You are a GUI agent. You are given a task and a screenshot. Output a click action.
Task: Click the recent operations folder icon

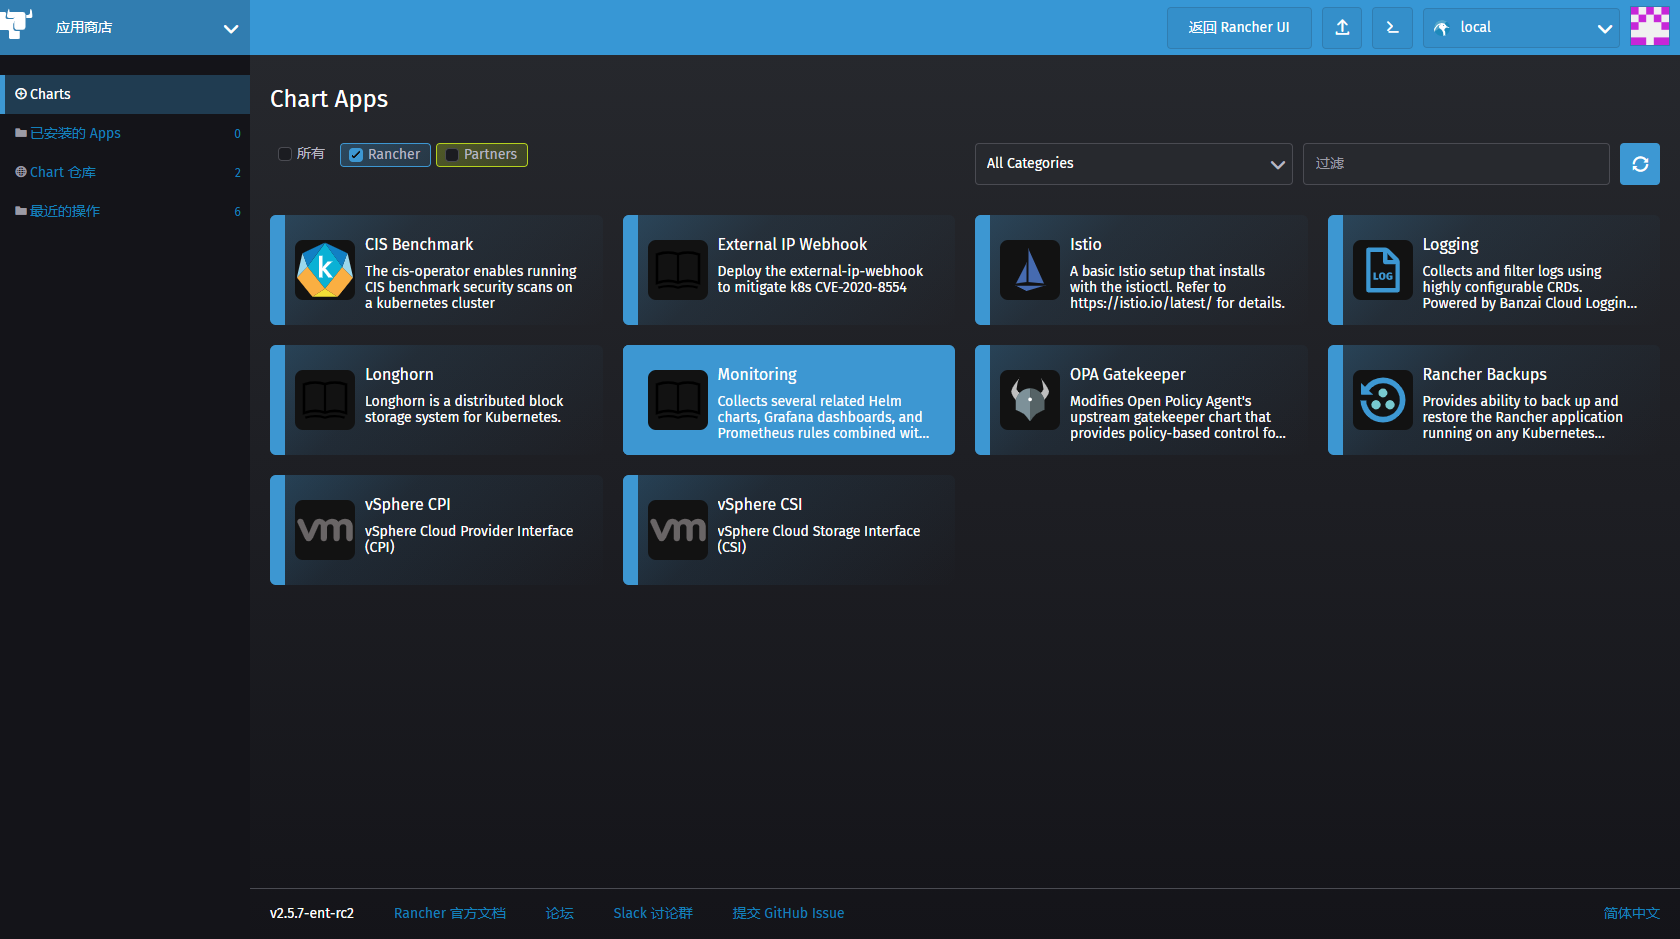(21, 211)
